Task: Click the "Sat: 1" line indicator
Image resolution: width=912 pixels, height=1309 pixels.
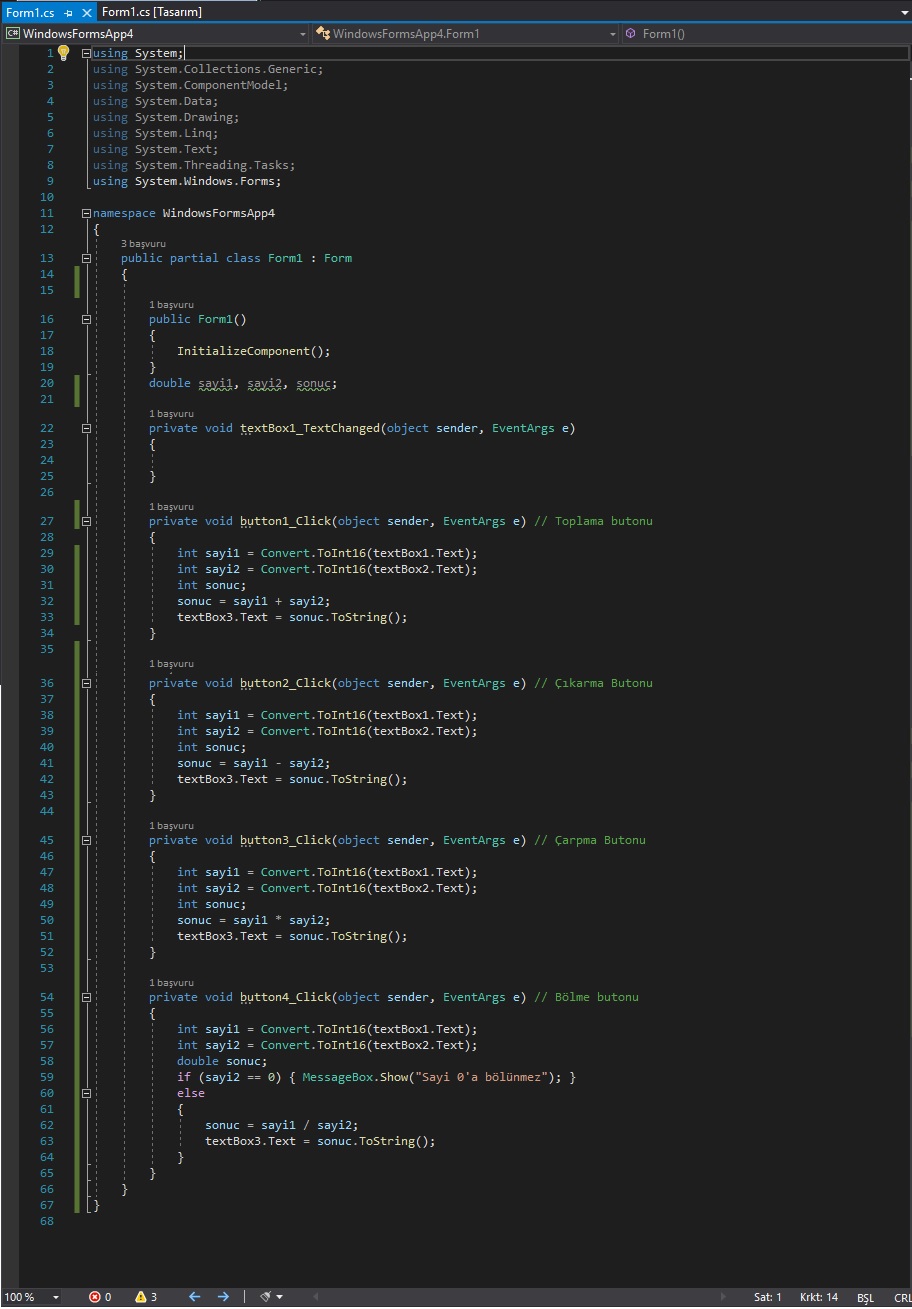Action: coord(768,1297)
